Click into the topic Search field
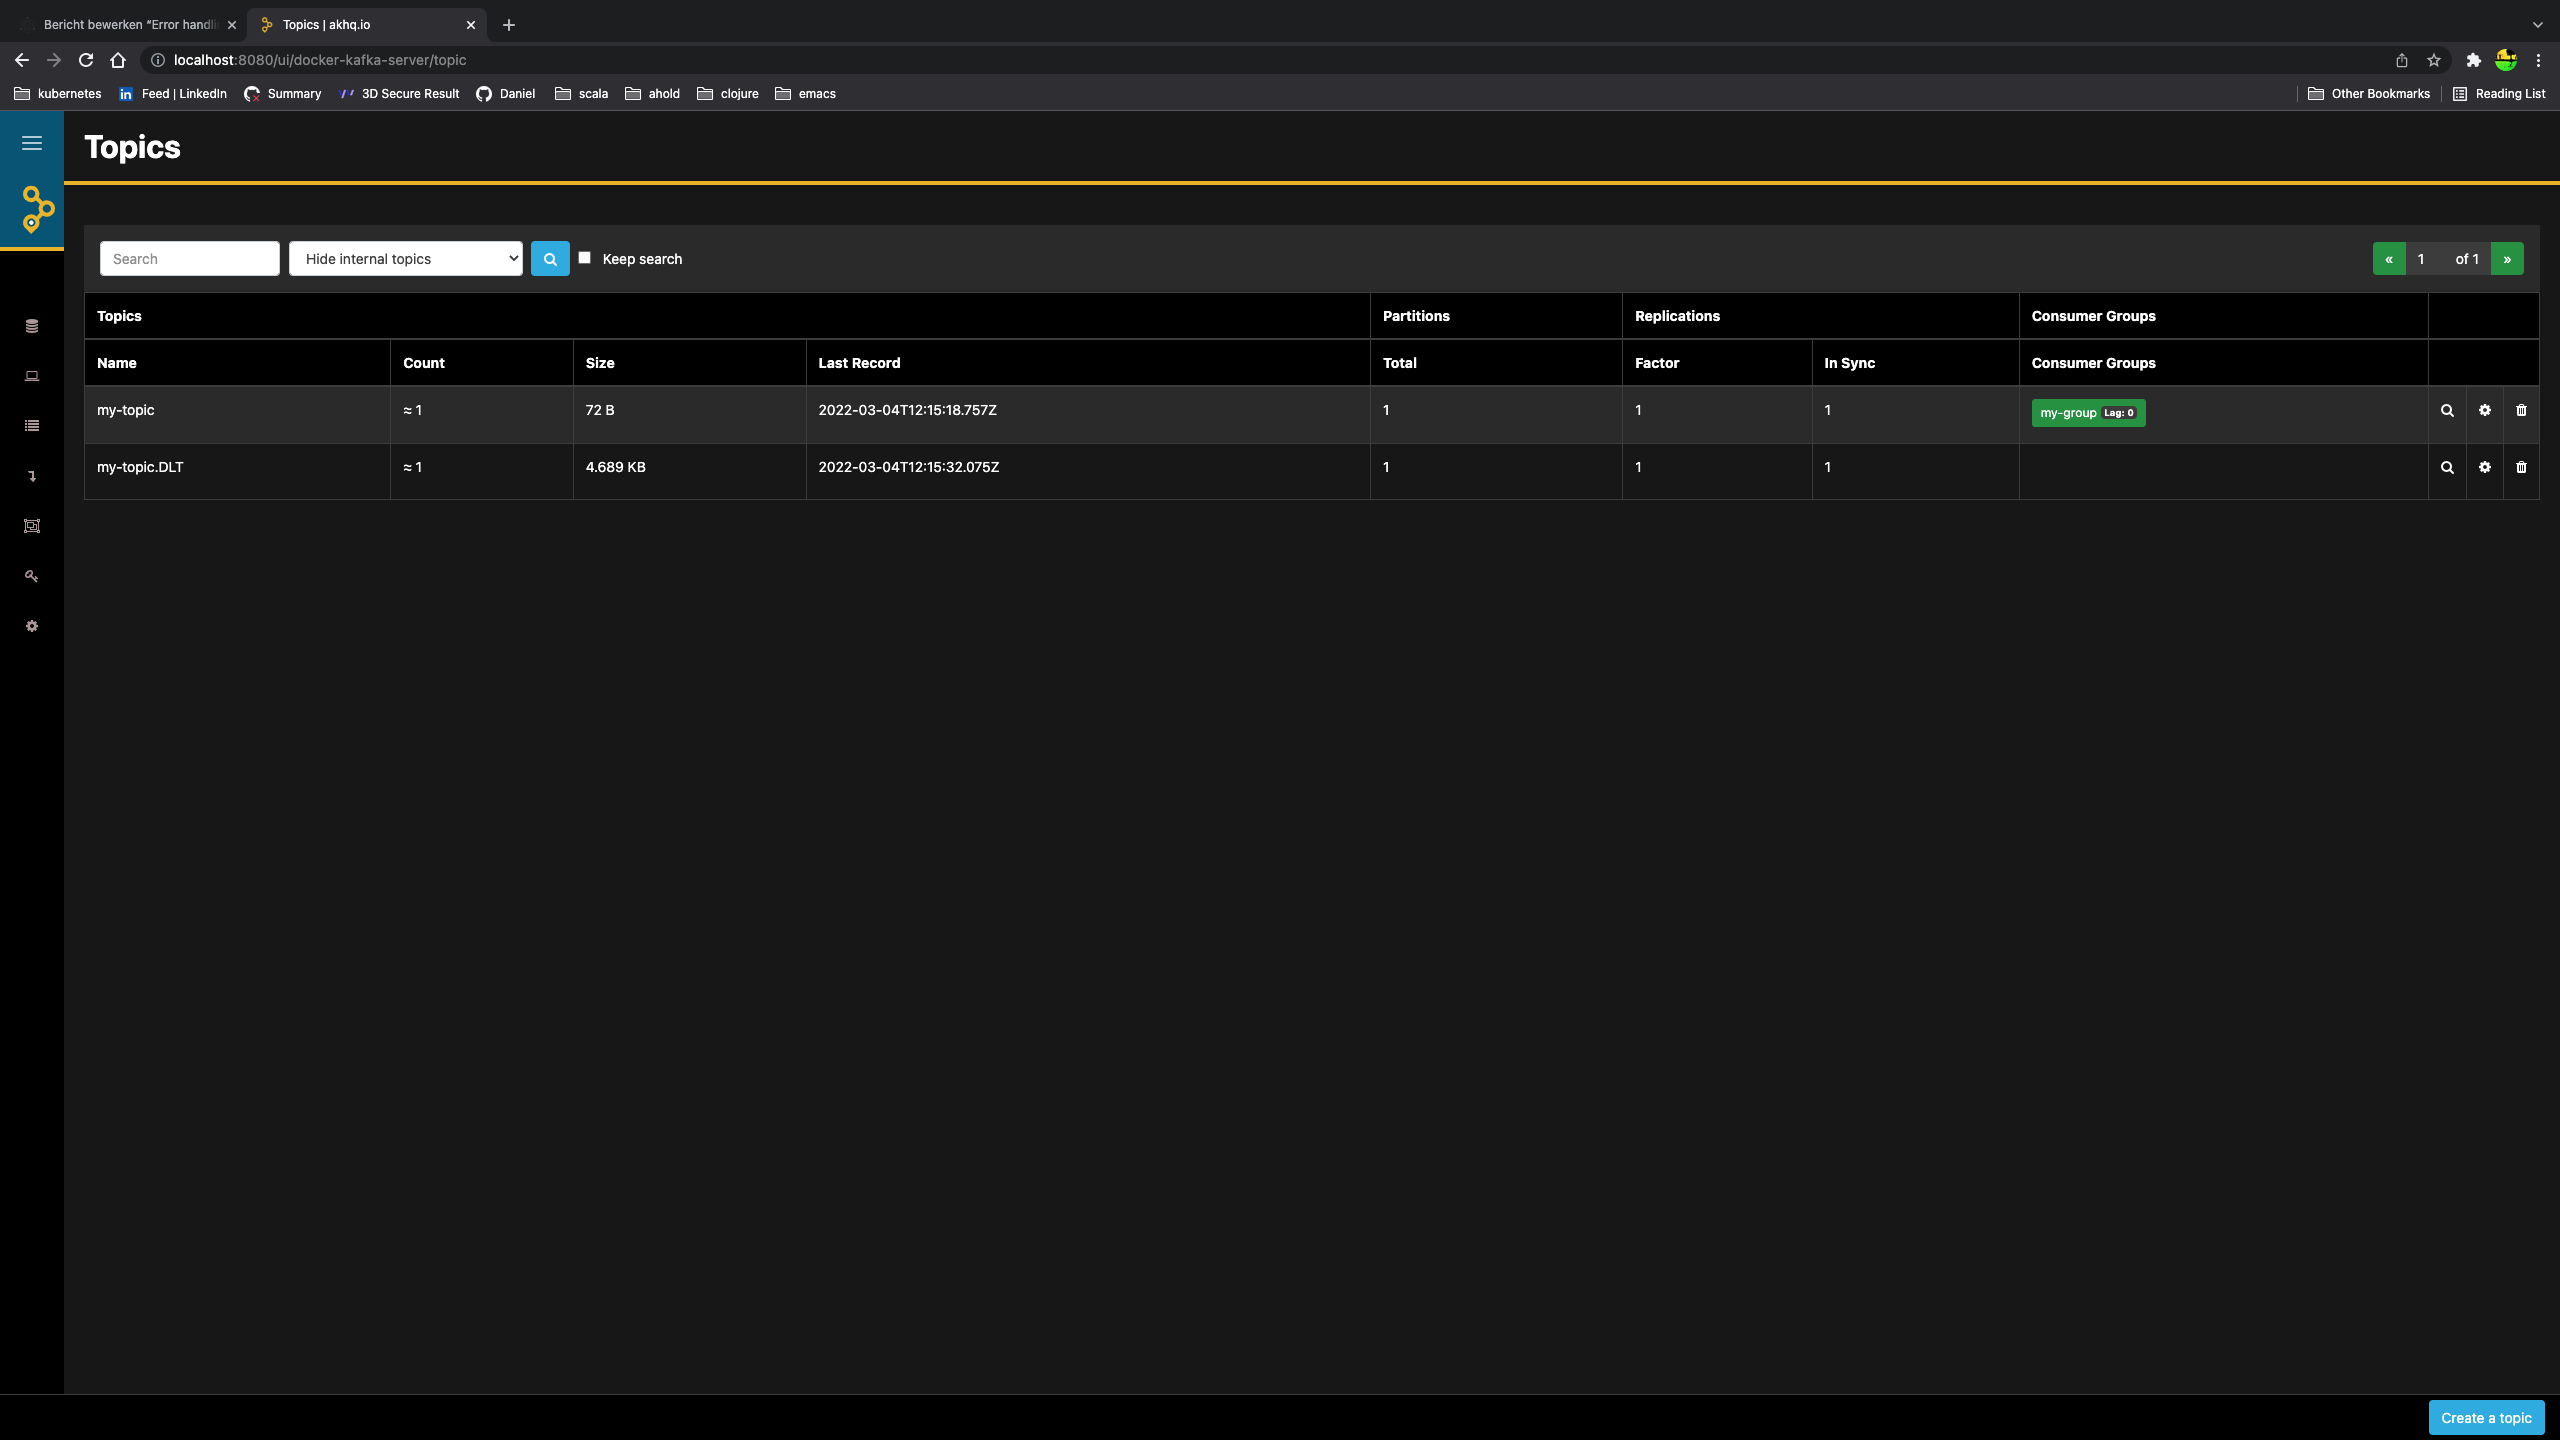2560x1440 pixels. [x=190, y=259]
